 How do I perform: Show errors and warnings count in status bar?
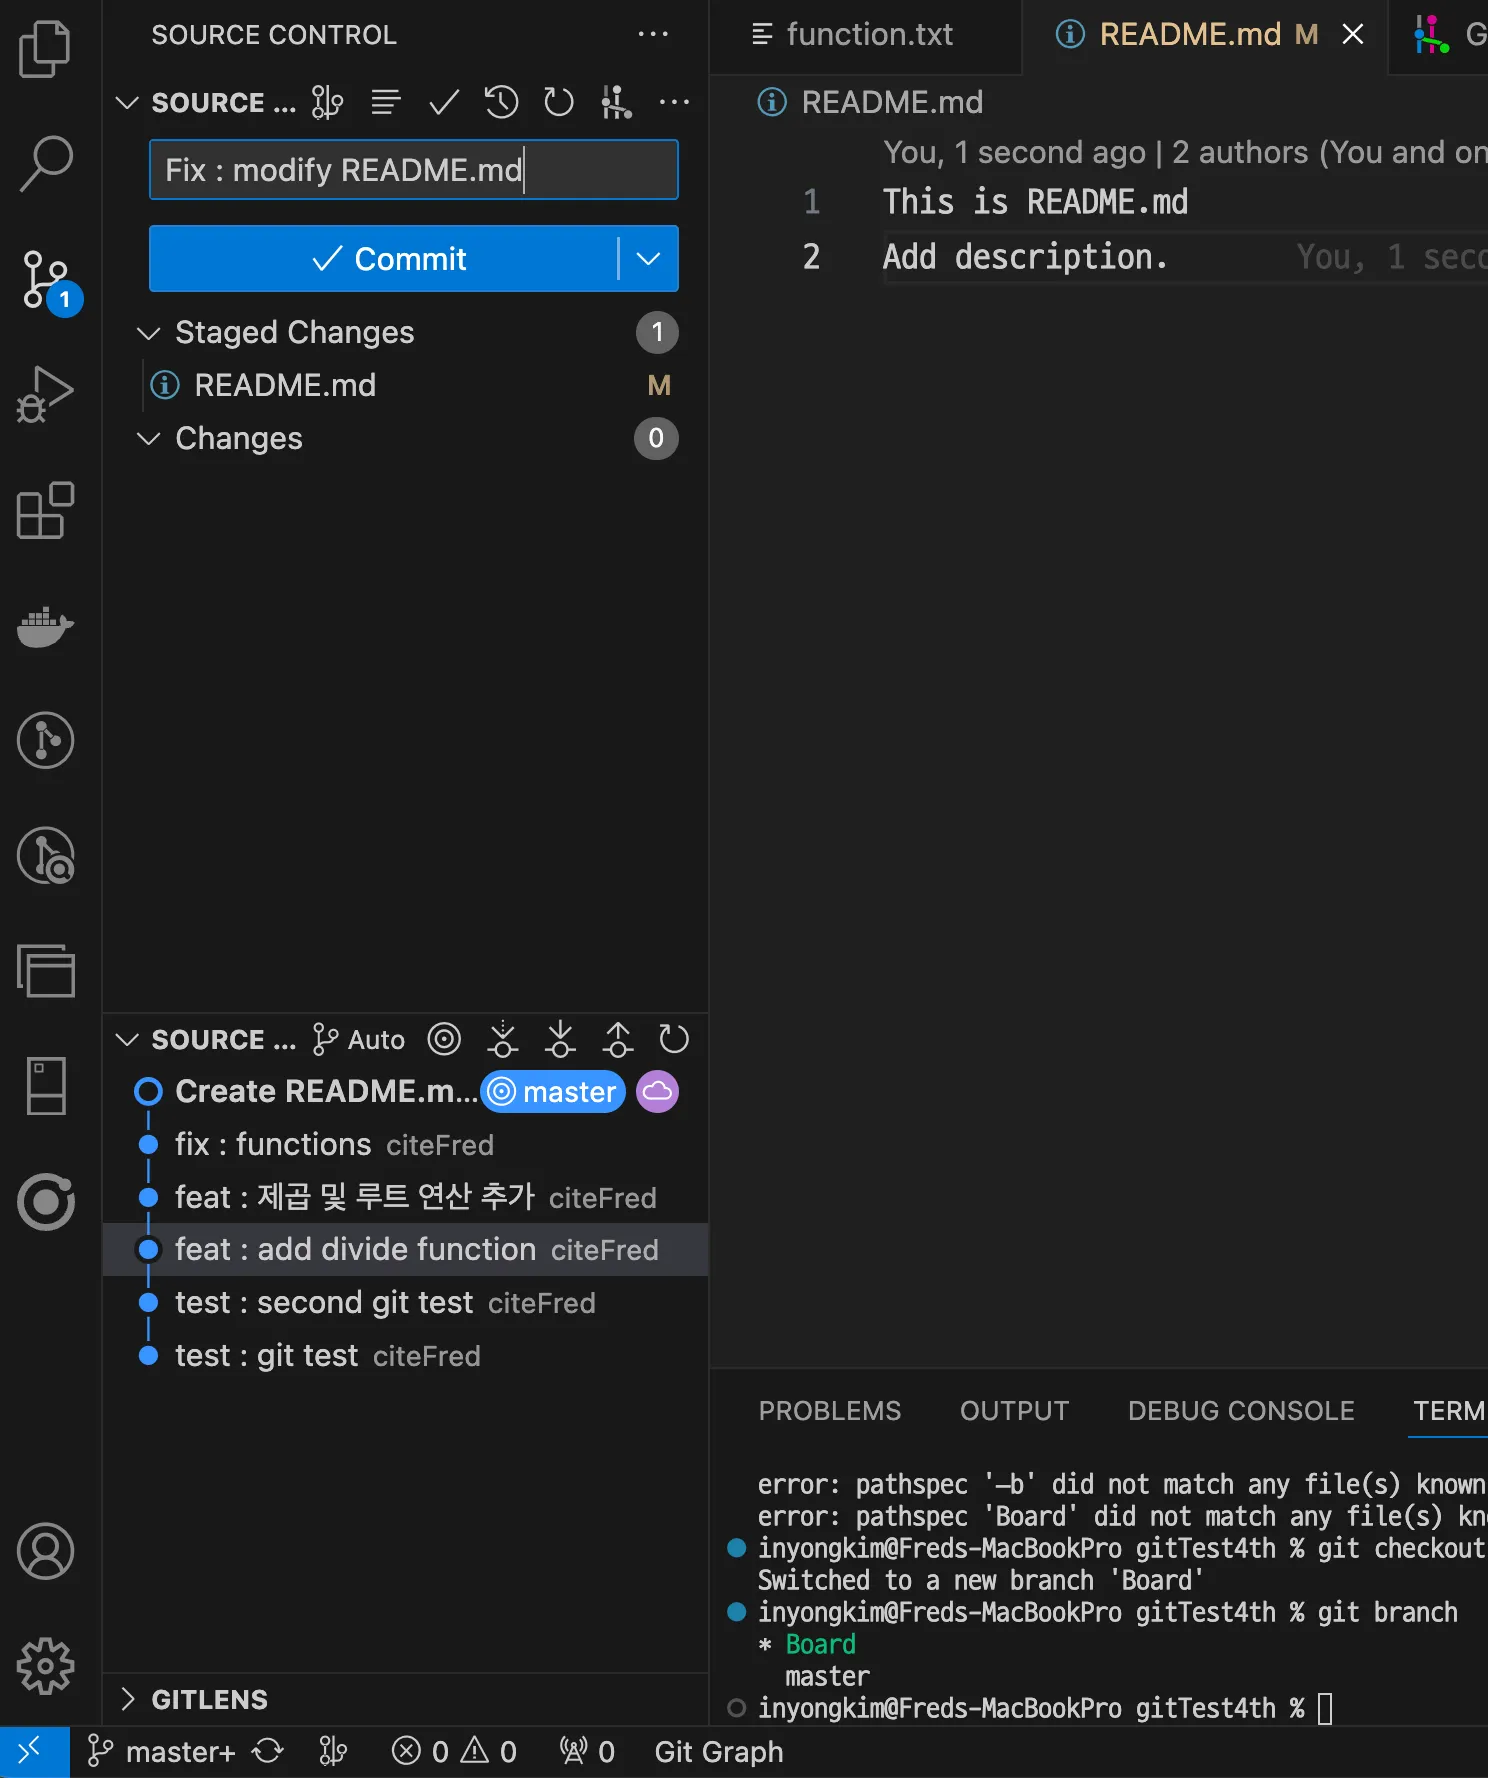tap(454, 1751)
